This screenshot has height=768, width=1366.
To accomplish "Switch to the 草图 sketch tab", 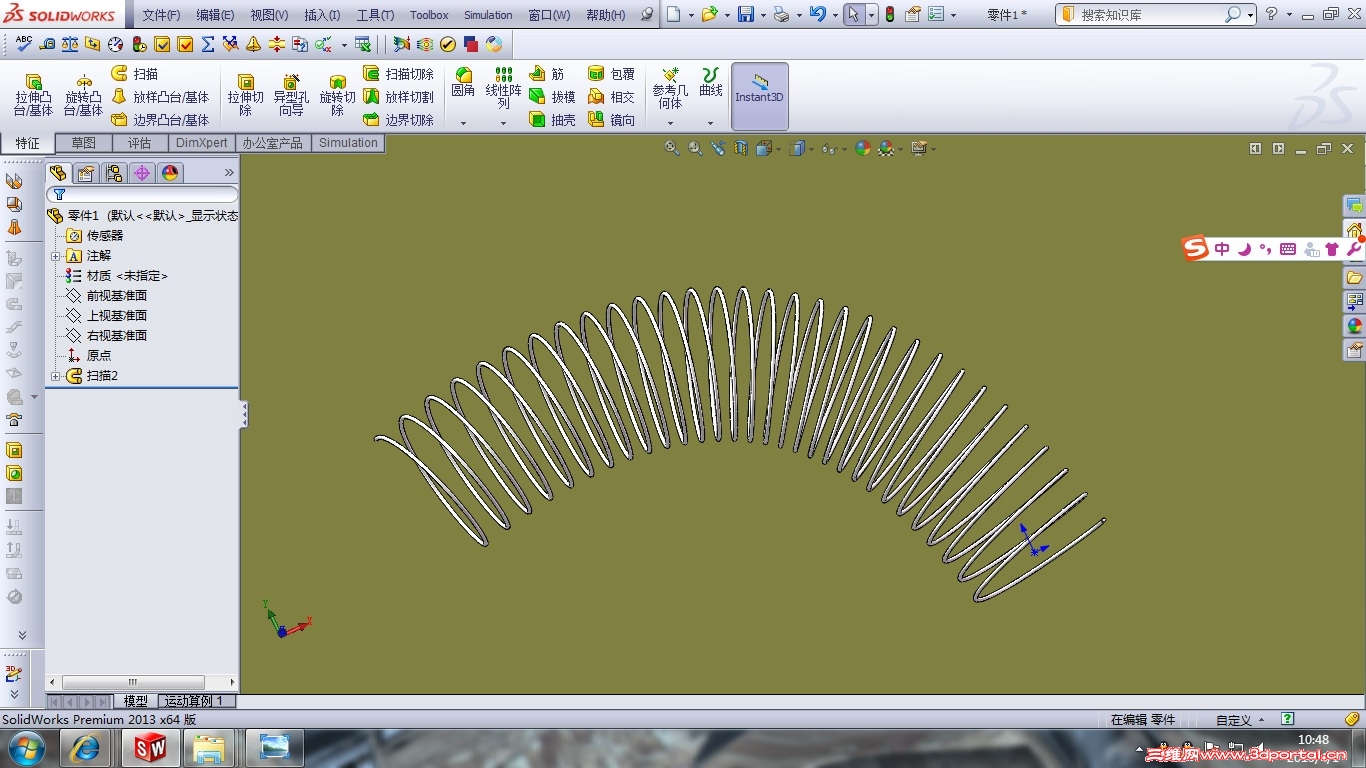I will pos(83,143).
